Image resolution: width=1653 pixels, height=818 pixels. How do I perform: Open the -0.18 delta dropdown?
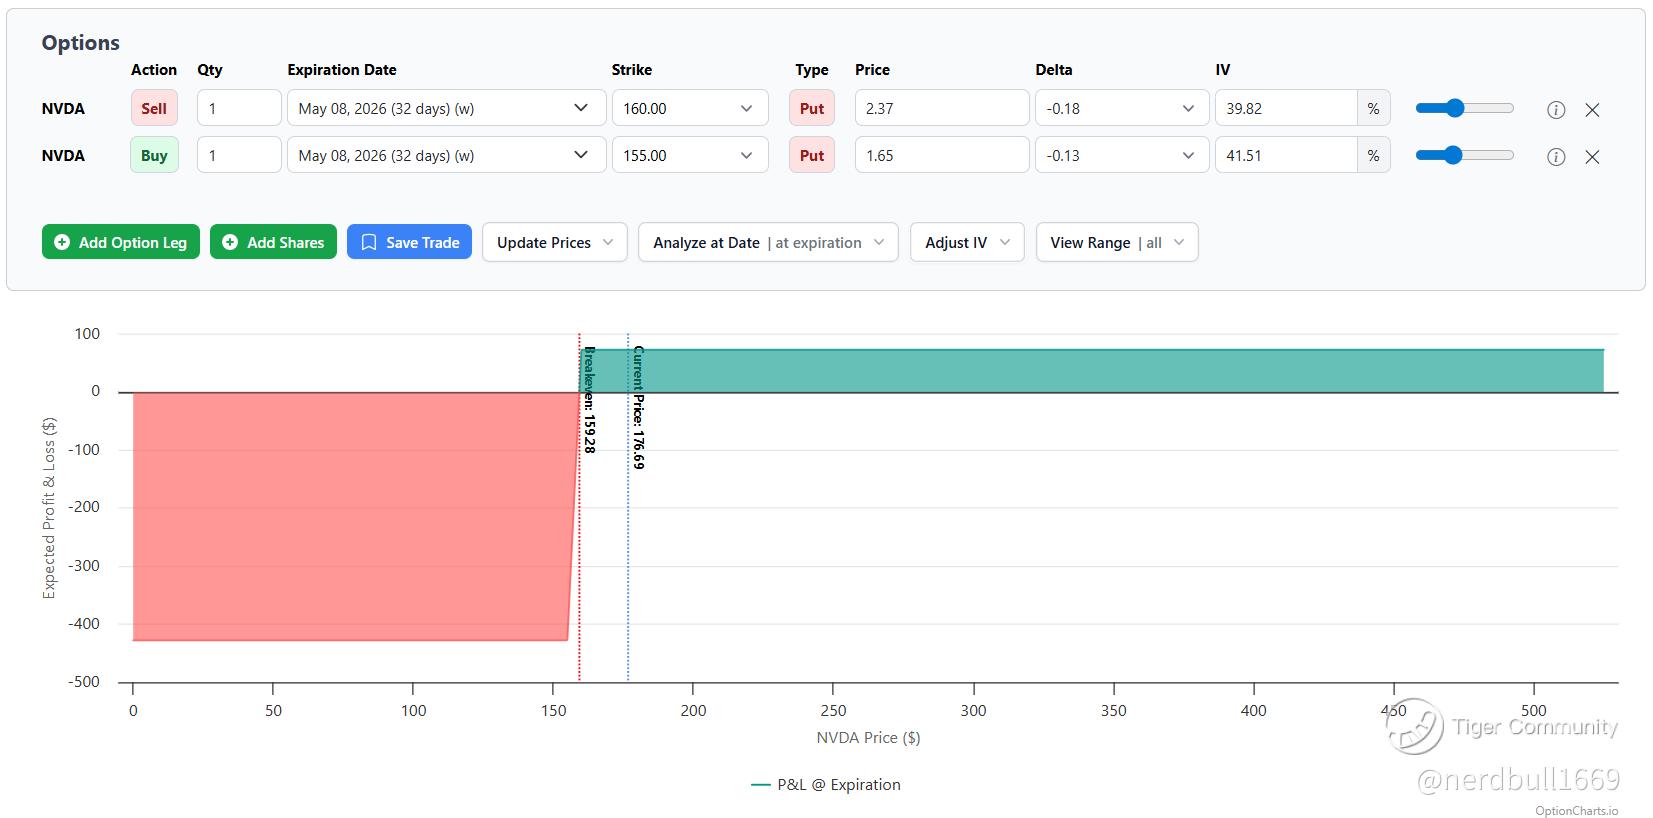click(1122, 108)
